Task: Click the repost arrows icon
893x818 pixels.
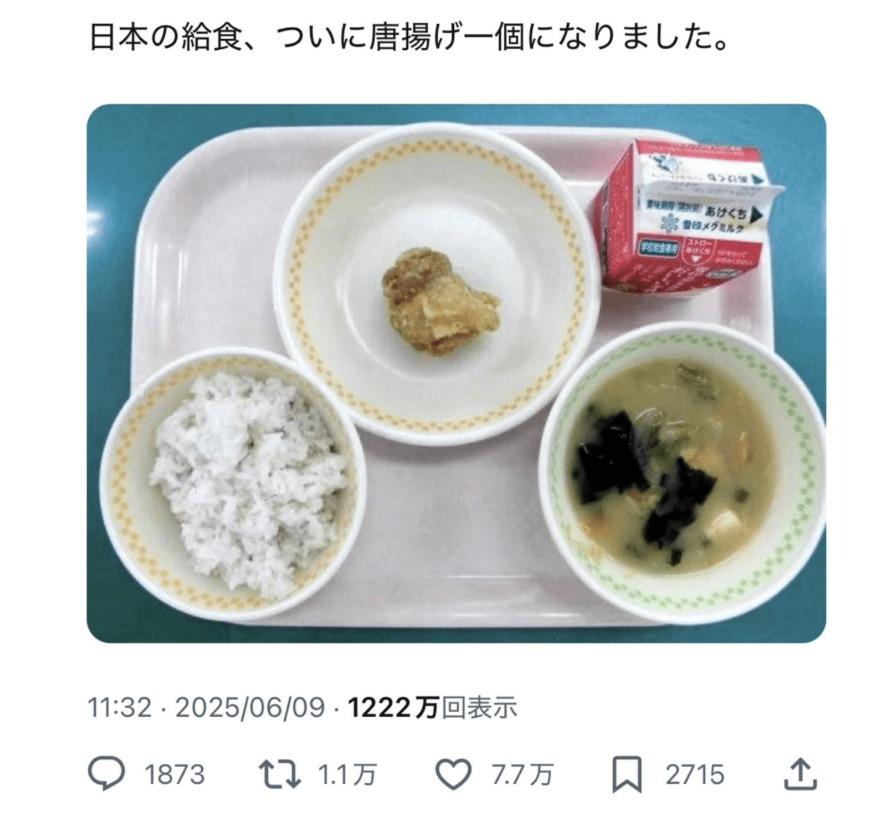Action: (280, 775)
